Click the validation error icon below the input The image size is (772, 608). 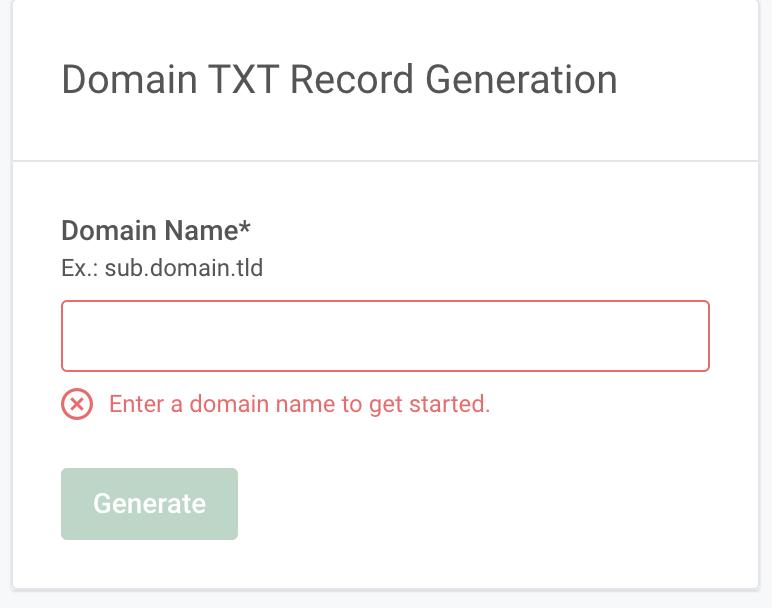(77, 404)
